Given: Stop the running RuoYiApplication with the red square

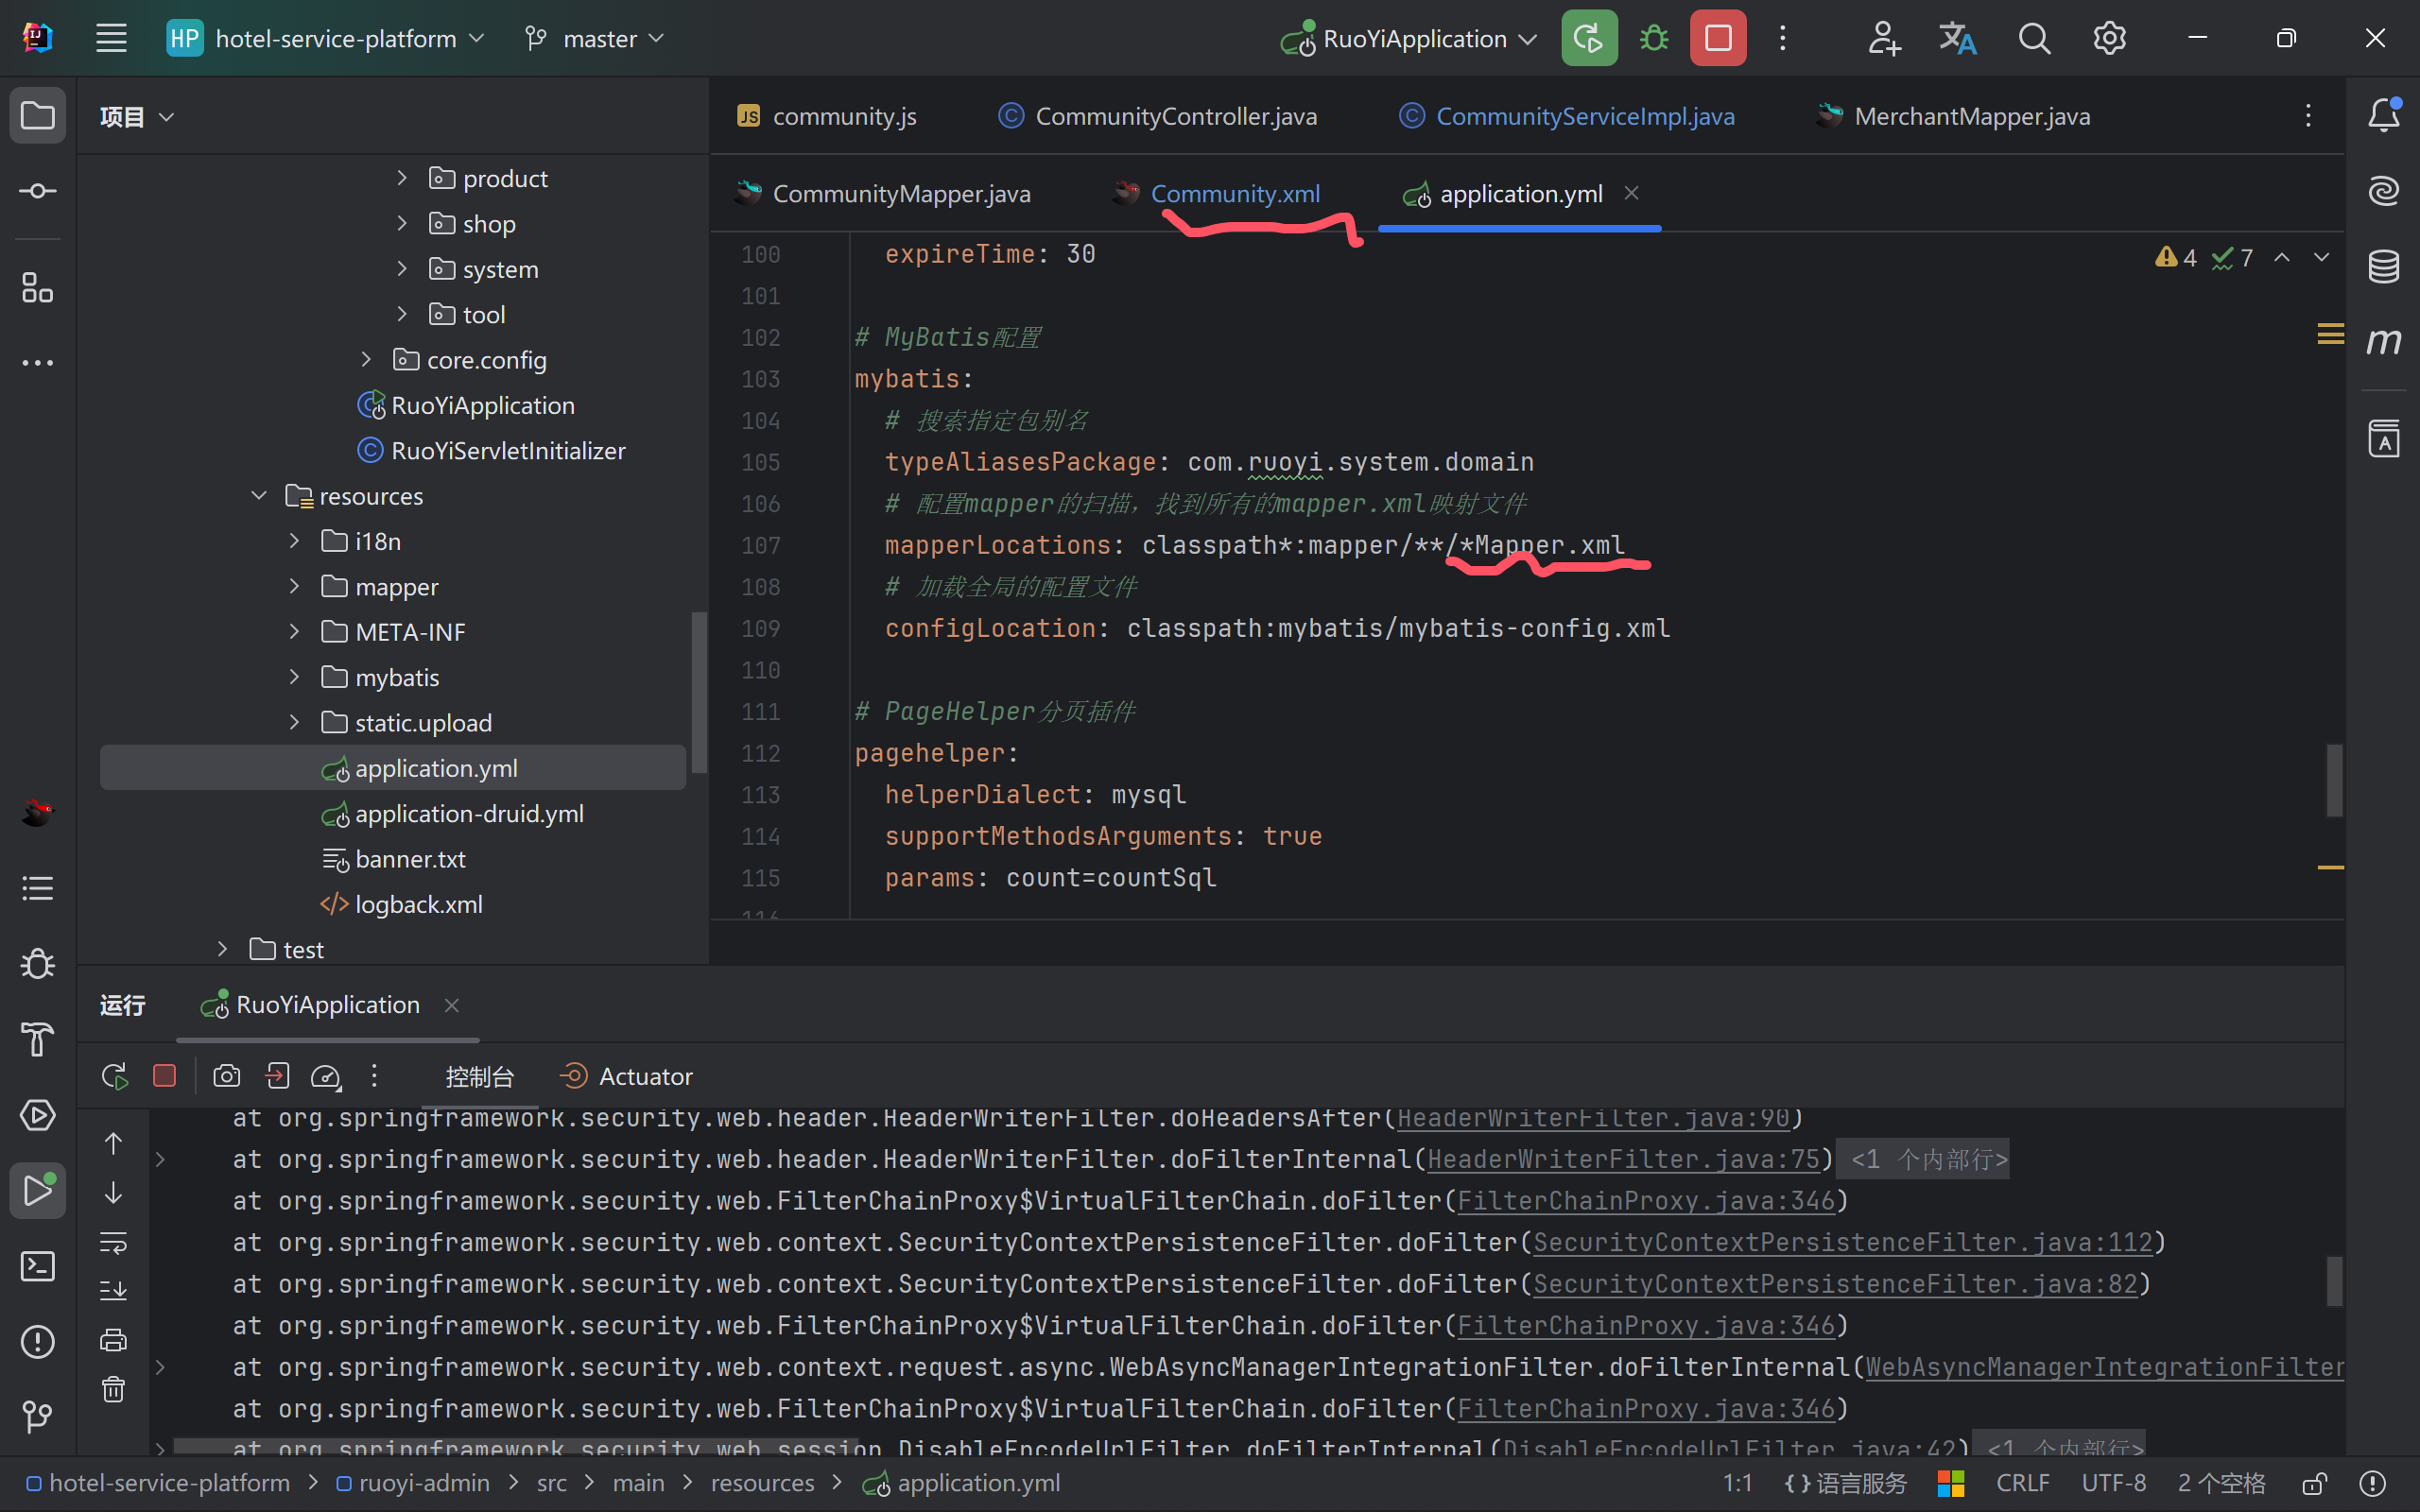Looking at the screenshot, I should [x=1717, y=39].
